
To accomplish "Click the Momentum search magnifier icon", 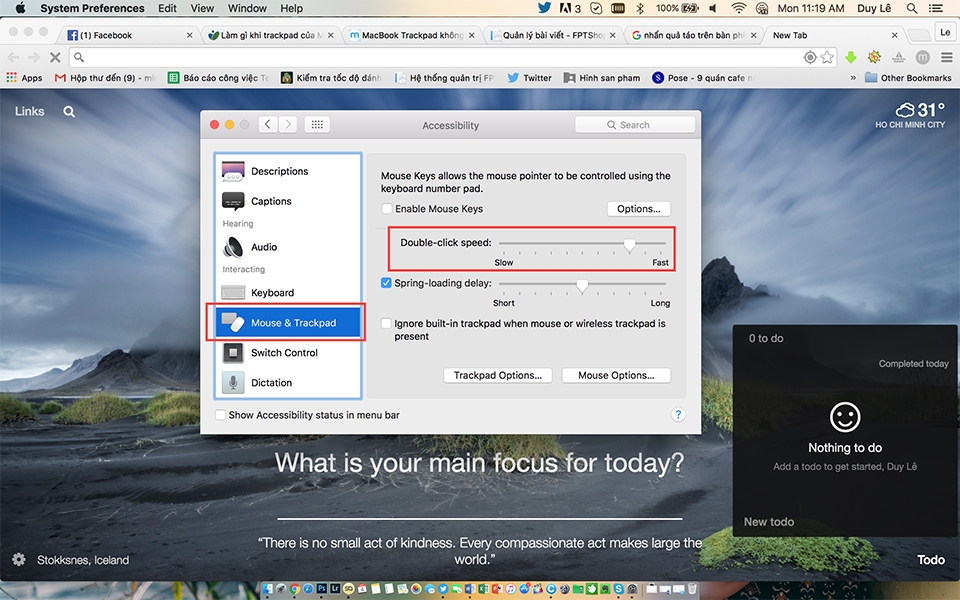I will [69, 111].
